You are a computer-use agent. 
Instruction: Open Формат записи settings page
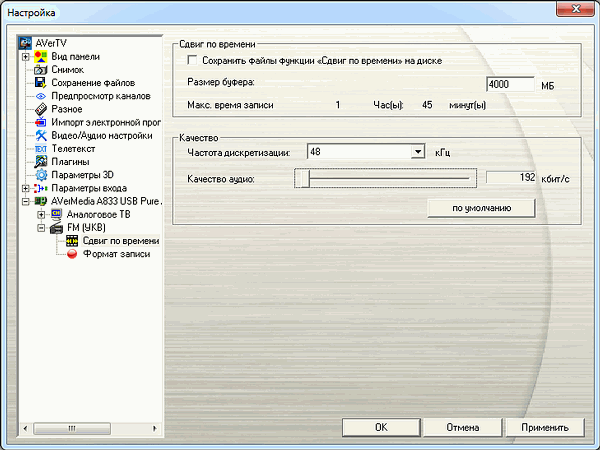pyautogui.click(x=116, y=254)
